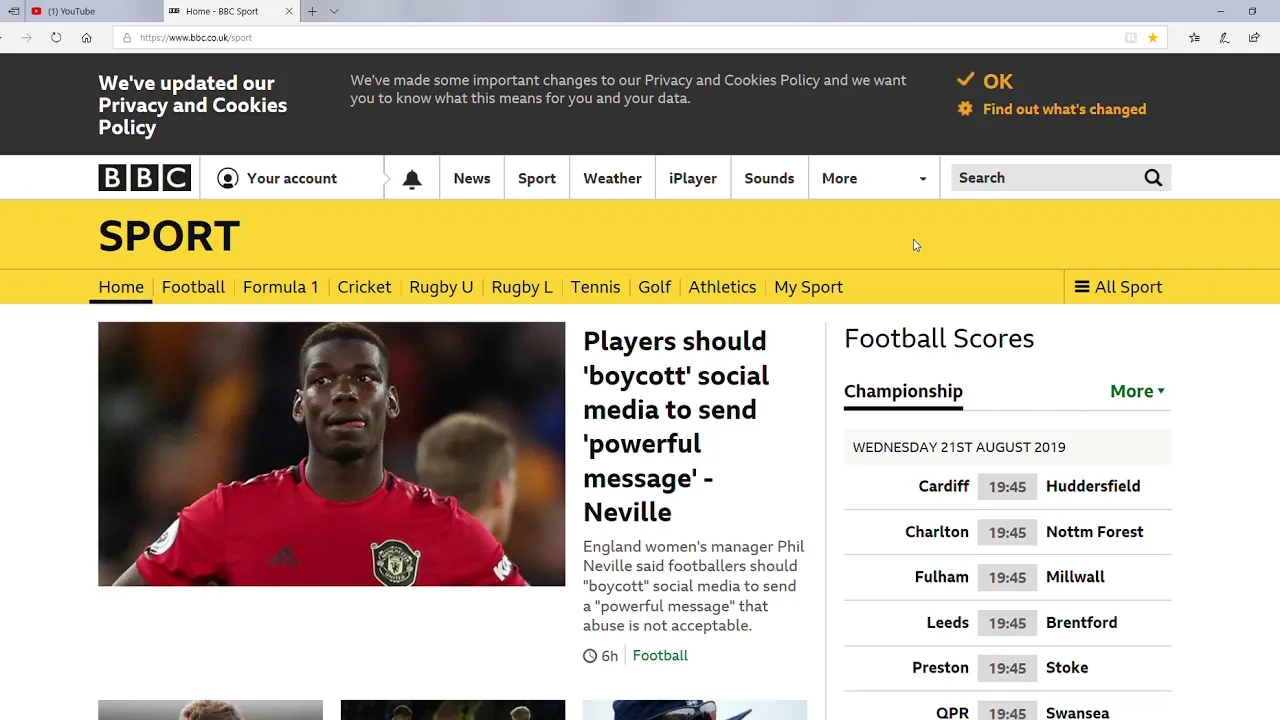The width and height of the screenshot is (1280, 720).
Task: Click the Football tag under the lead story
Action: point(660,656)
